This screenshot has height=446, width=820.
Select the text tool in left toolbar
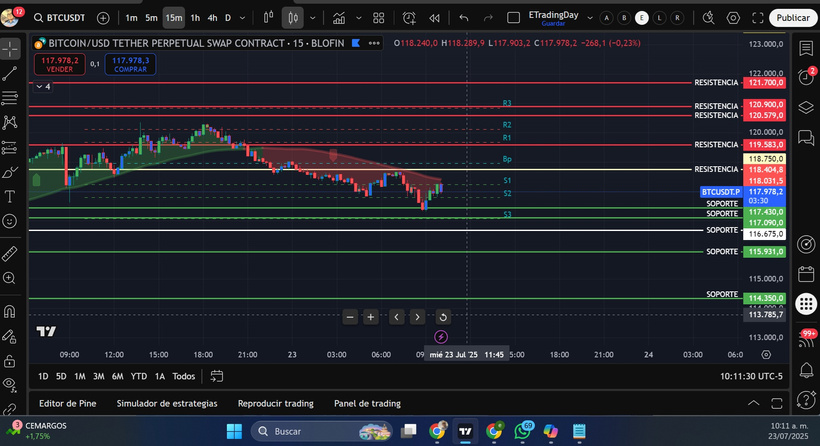click(10, 196)
